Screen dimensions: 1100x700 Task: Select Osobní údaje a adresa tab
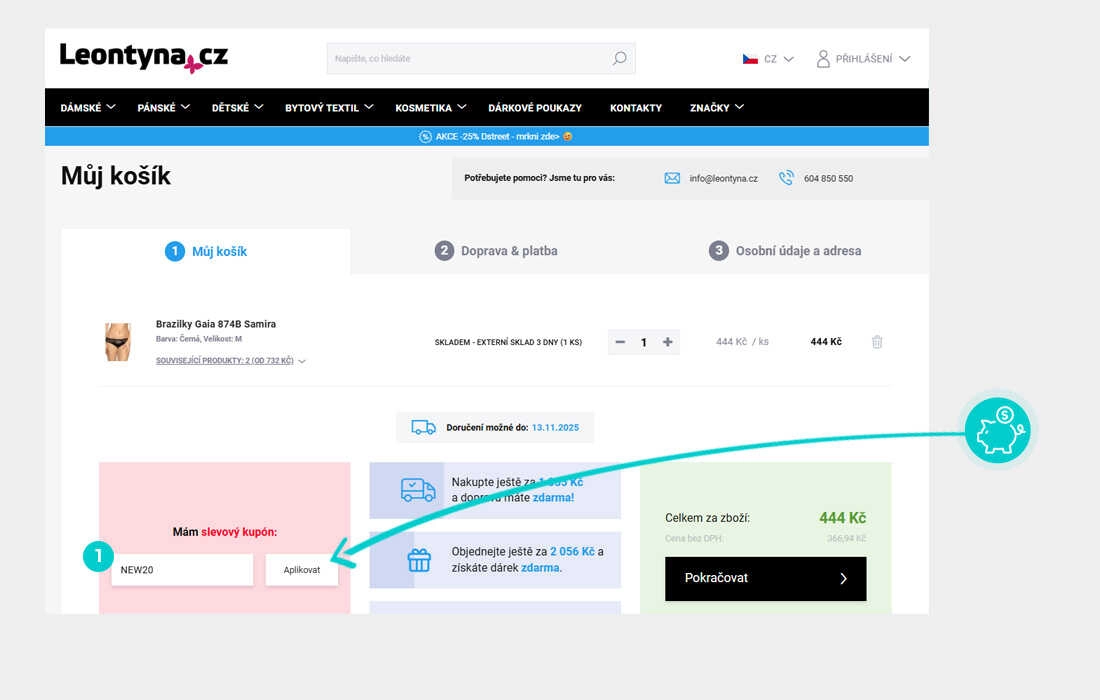point(785,251)
